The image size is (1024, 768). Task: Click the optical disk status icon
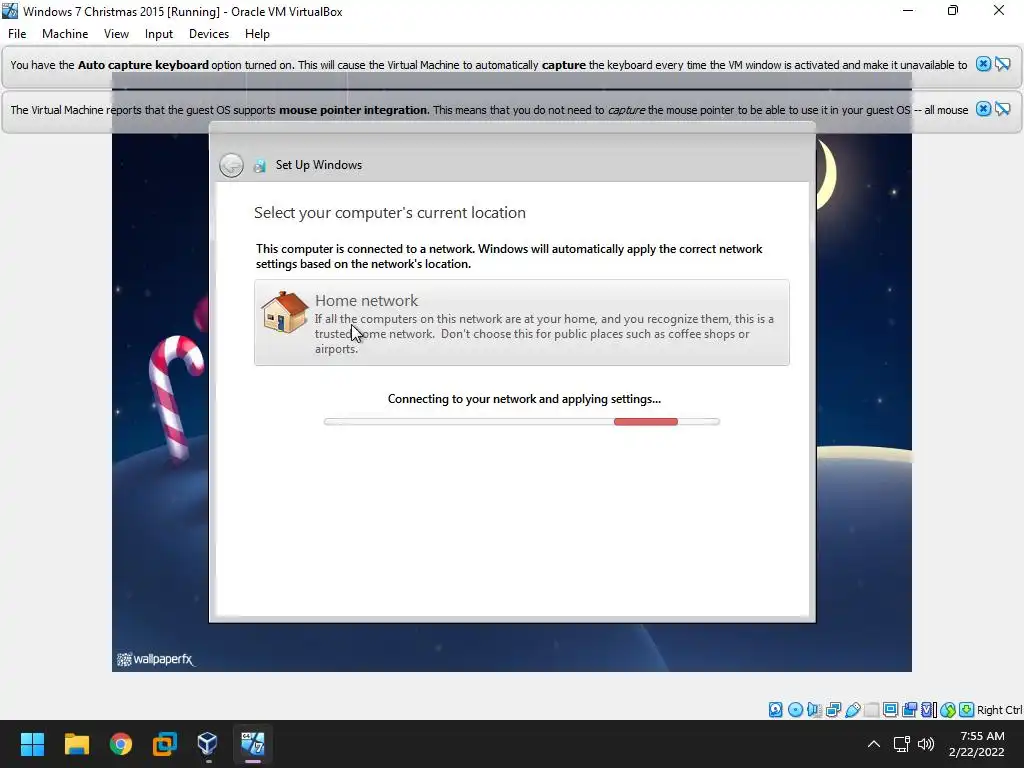pyautogui.click(x=795, y=710)
